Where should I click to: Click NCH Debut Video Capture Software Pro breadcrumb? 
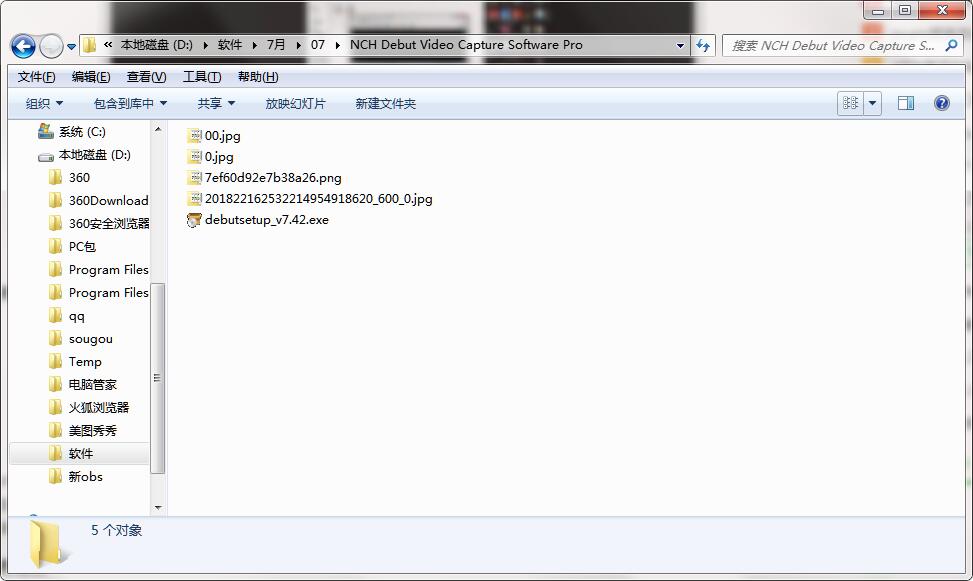point(466,45)
